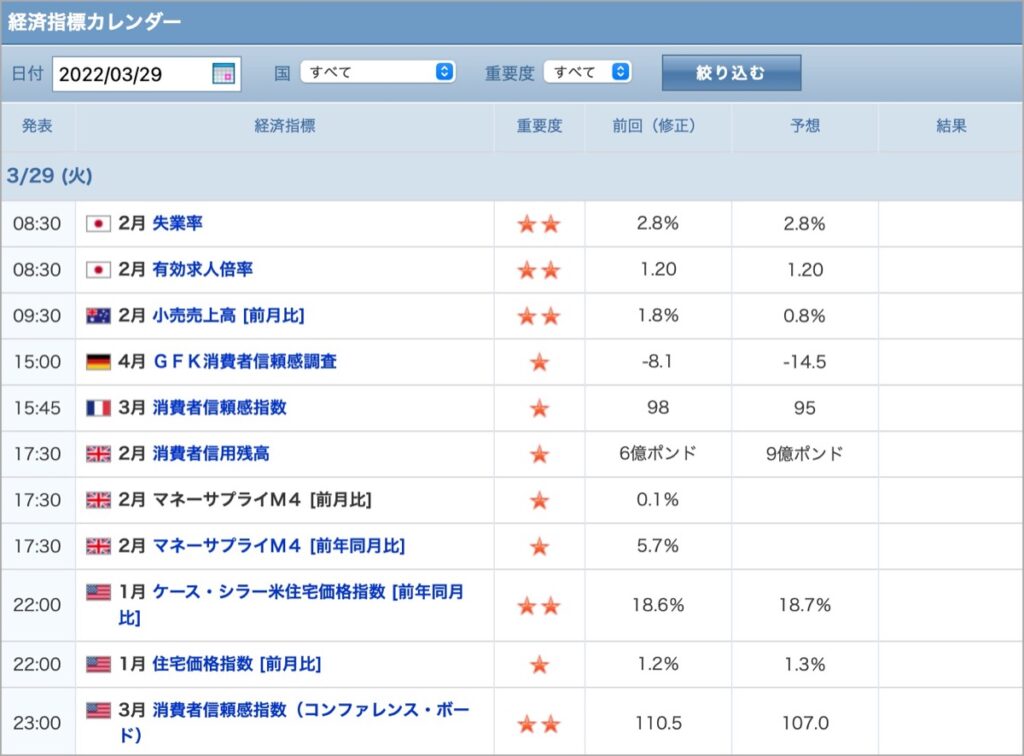Click the 0.8% forecast value
Viewport: 1024px width, 756px height.
pos(805,316)
